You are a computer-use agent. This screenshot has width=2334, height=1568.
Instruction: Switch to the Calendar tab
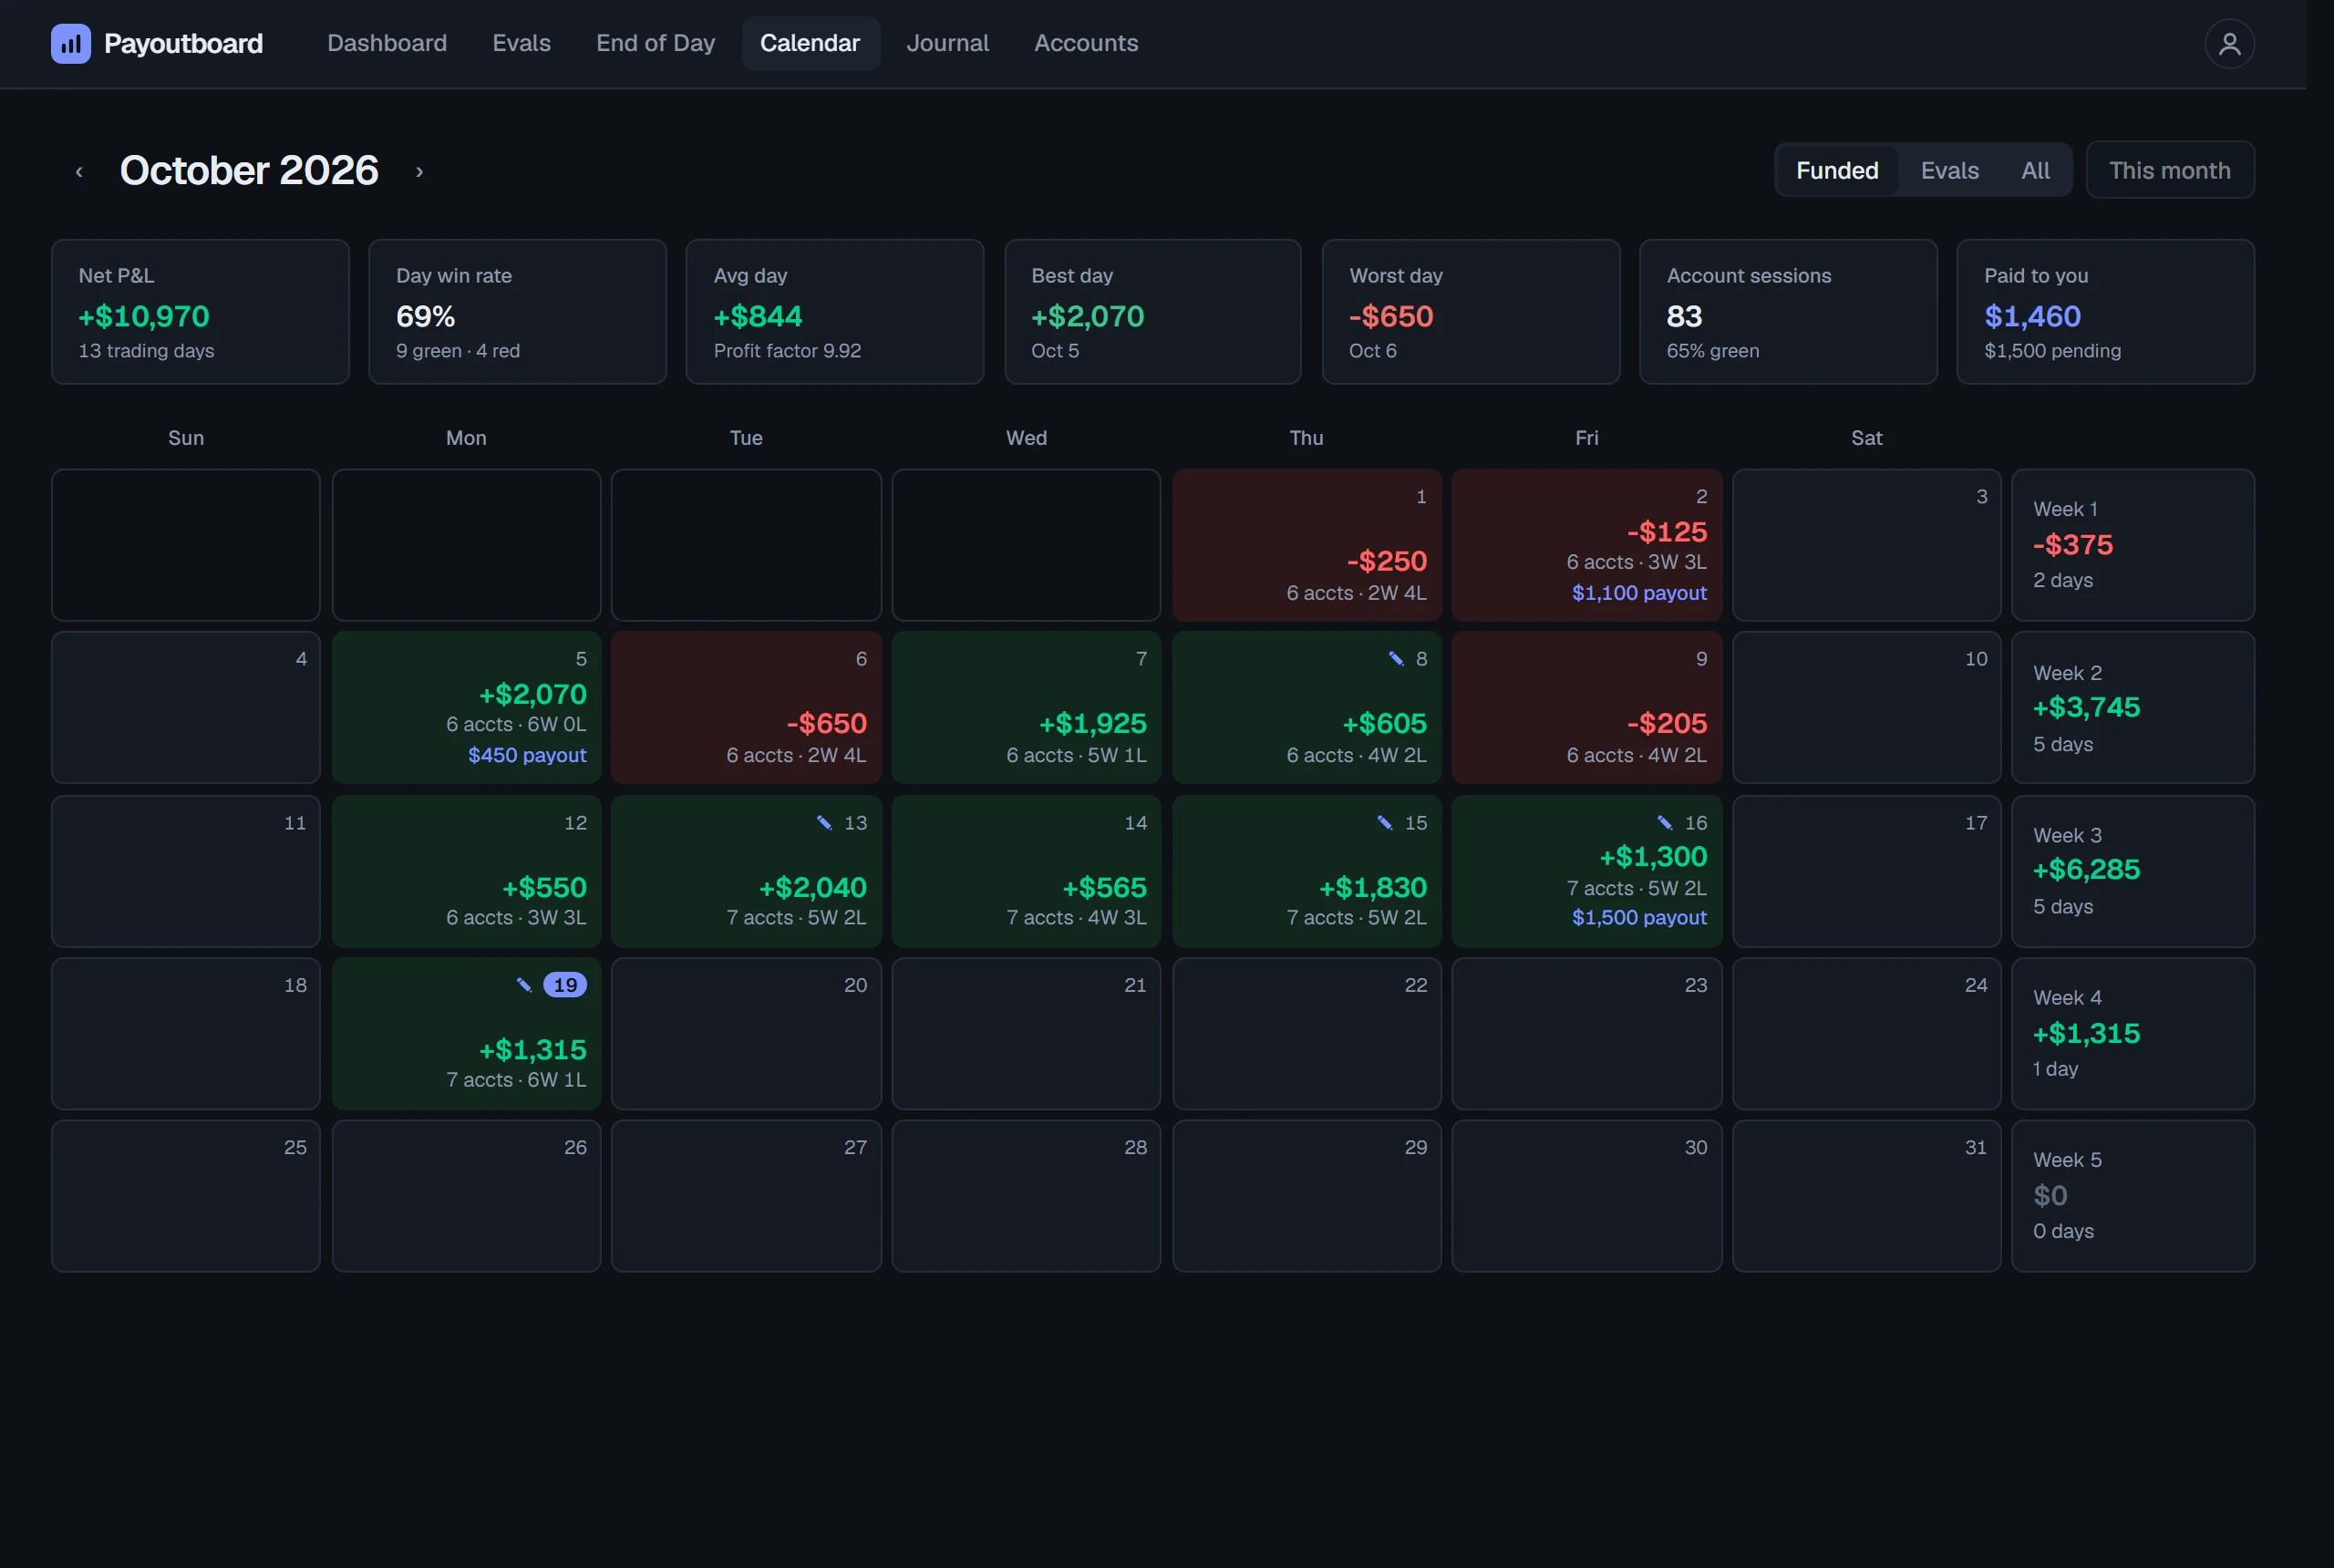(810, 43)
